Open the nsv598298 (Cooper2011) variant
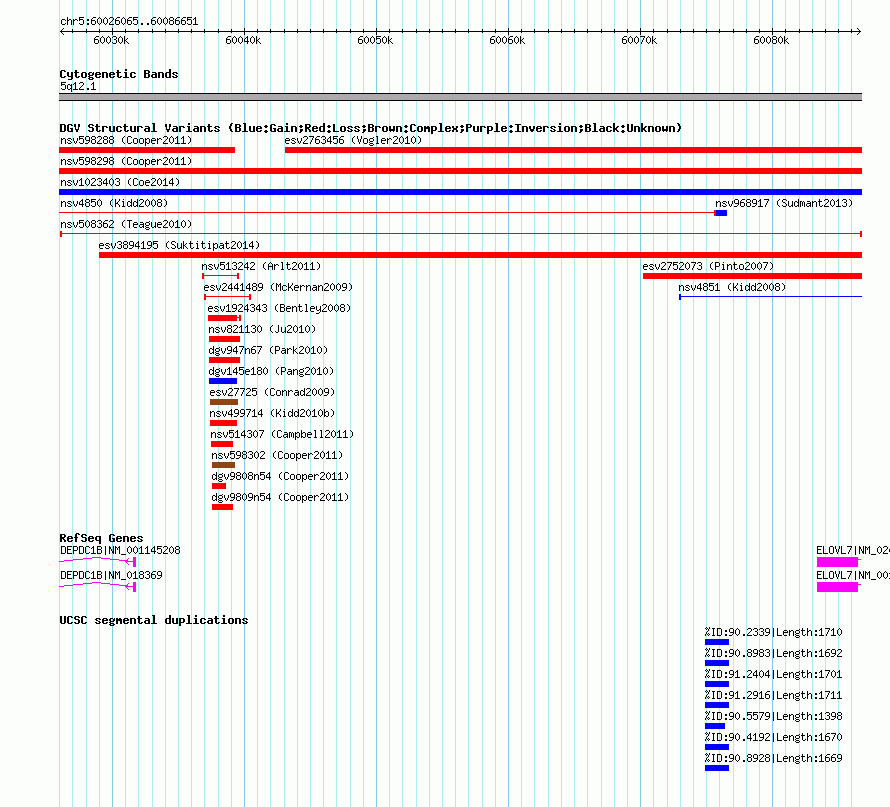 pyautogui.click(x=126, y=161)
